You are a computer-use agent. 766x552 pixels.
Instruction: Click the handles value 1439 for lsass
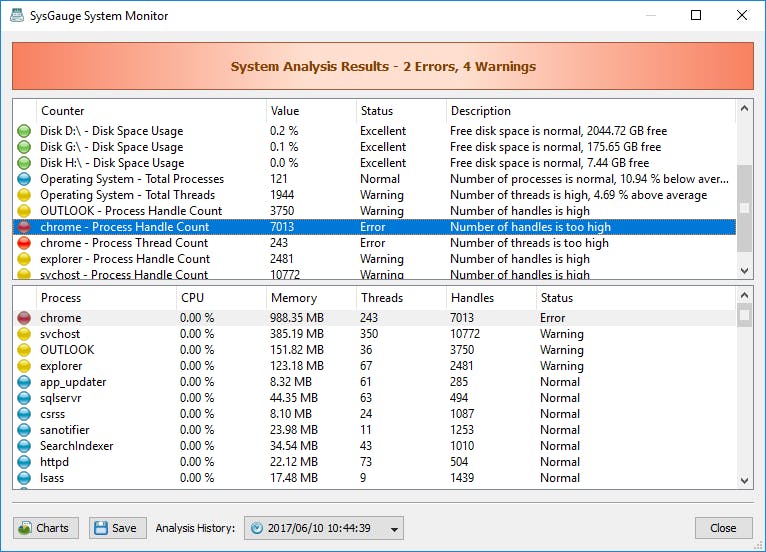[x=462, y=478]
